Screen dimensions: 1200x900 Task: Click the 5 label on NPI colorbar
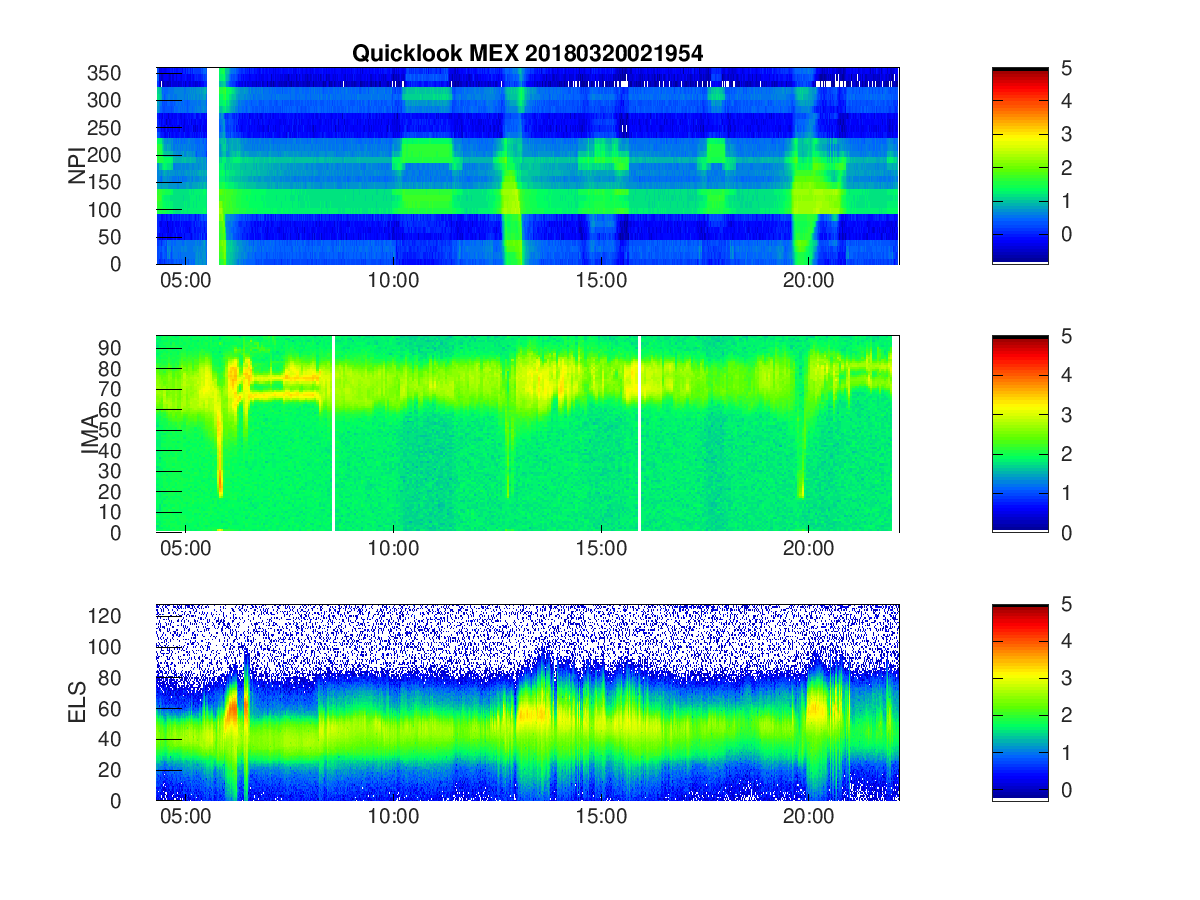(1066, 68)
